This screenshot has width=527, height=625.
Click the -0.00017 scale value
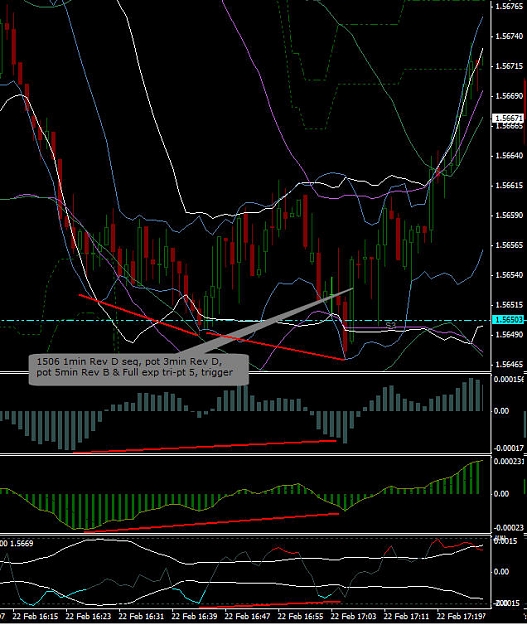[x=509, y=448]
